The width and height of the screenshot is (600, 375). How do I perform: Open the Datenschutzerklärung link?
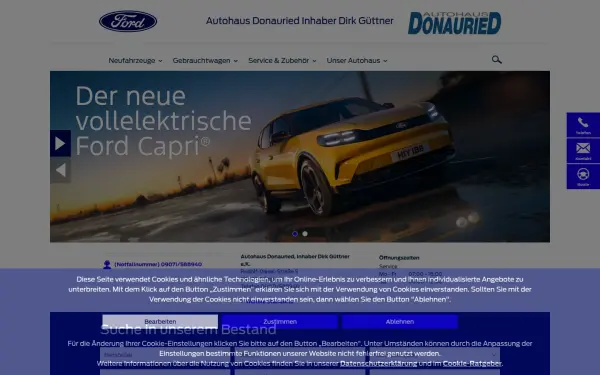[378, 364]
